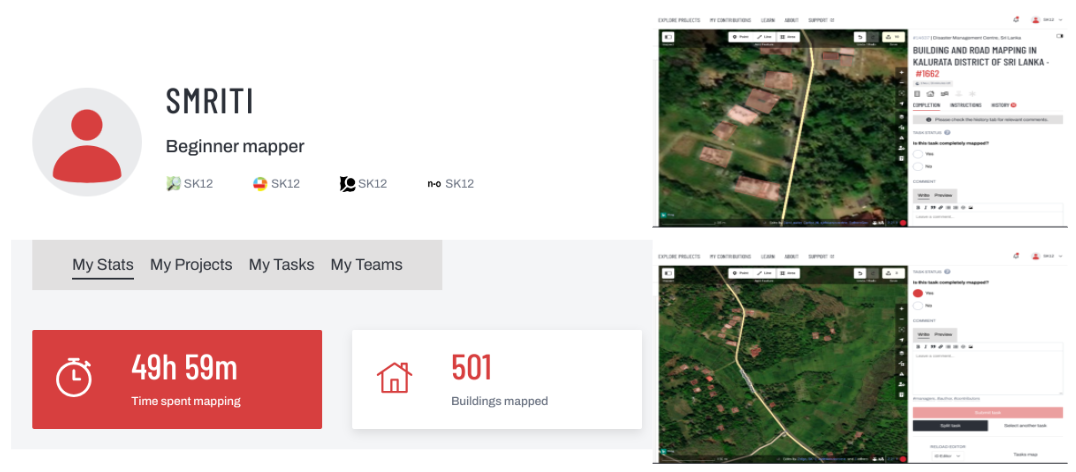Select the Point tool in upper editor
This screenshot has height=472, width=1076.
(x=740, y=36)
